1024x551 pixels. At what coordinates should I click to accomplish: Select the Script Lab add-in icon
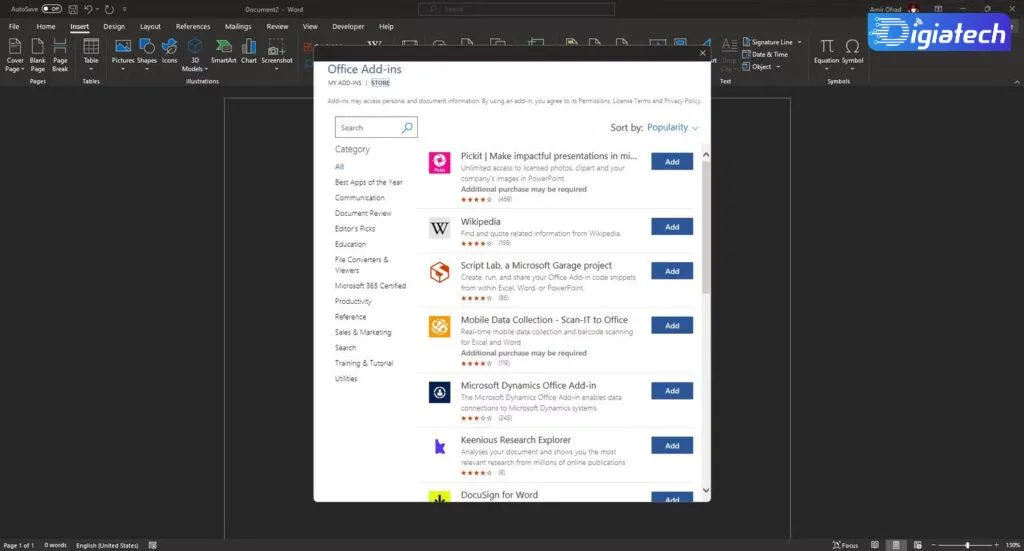[x=440, y=272]
